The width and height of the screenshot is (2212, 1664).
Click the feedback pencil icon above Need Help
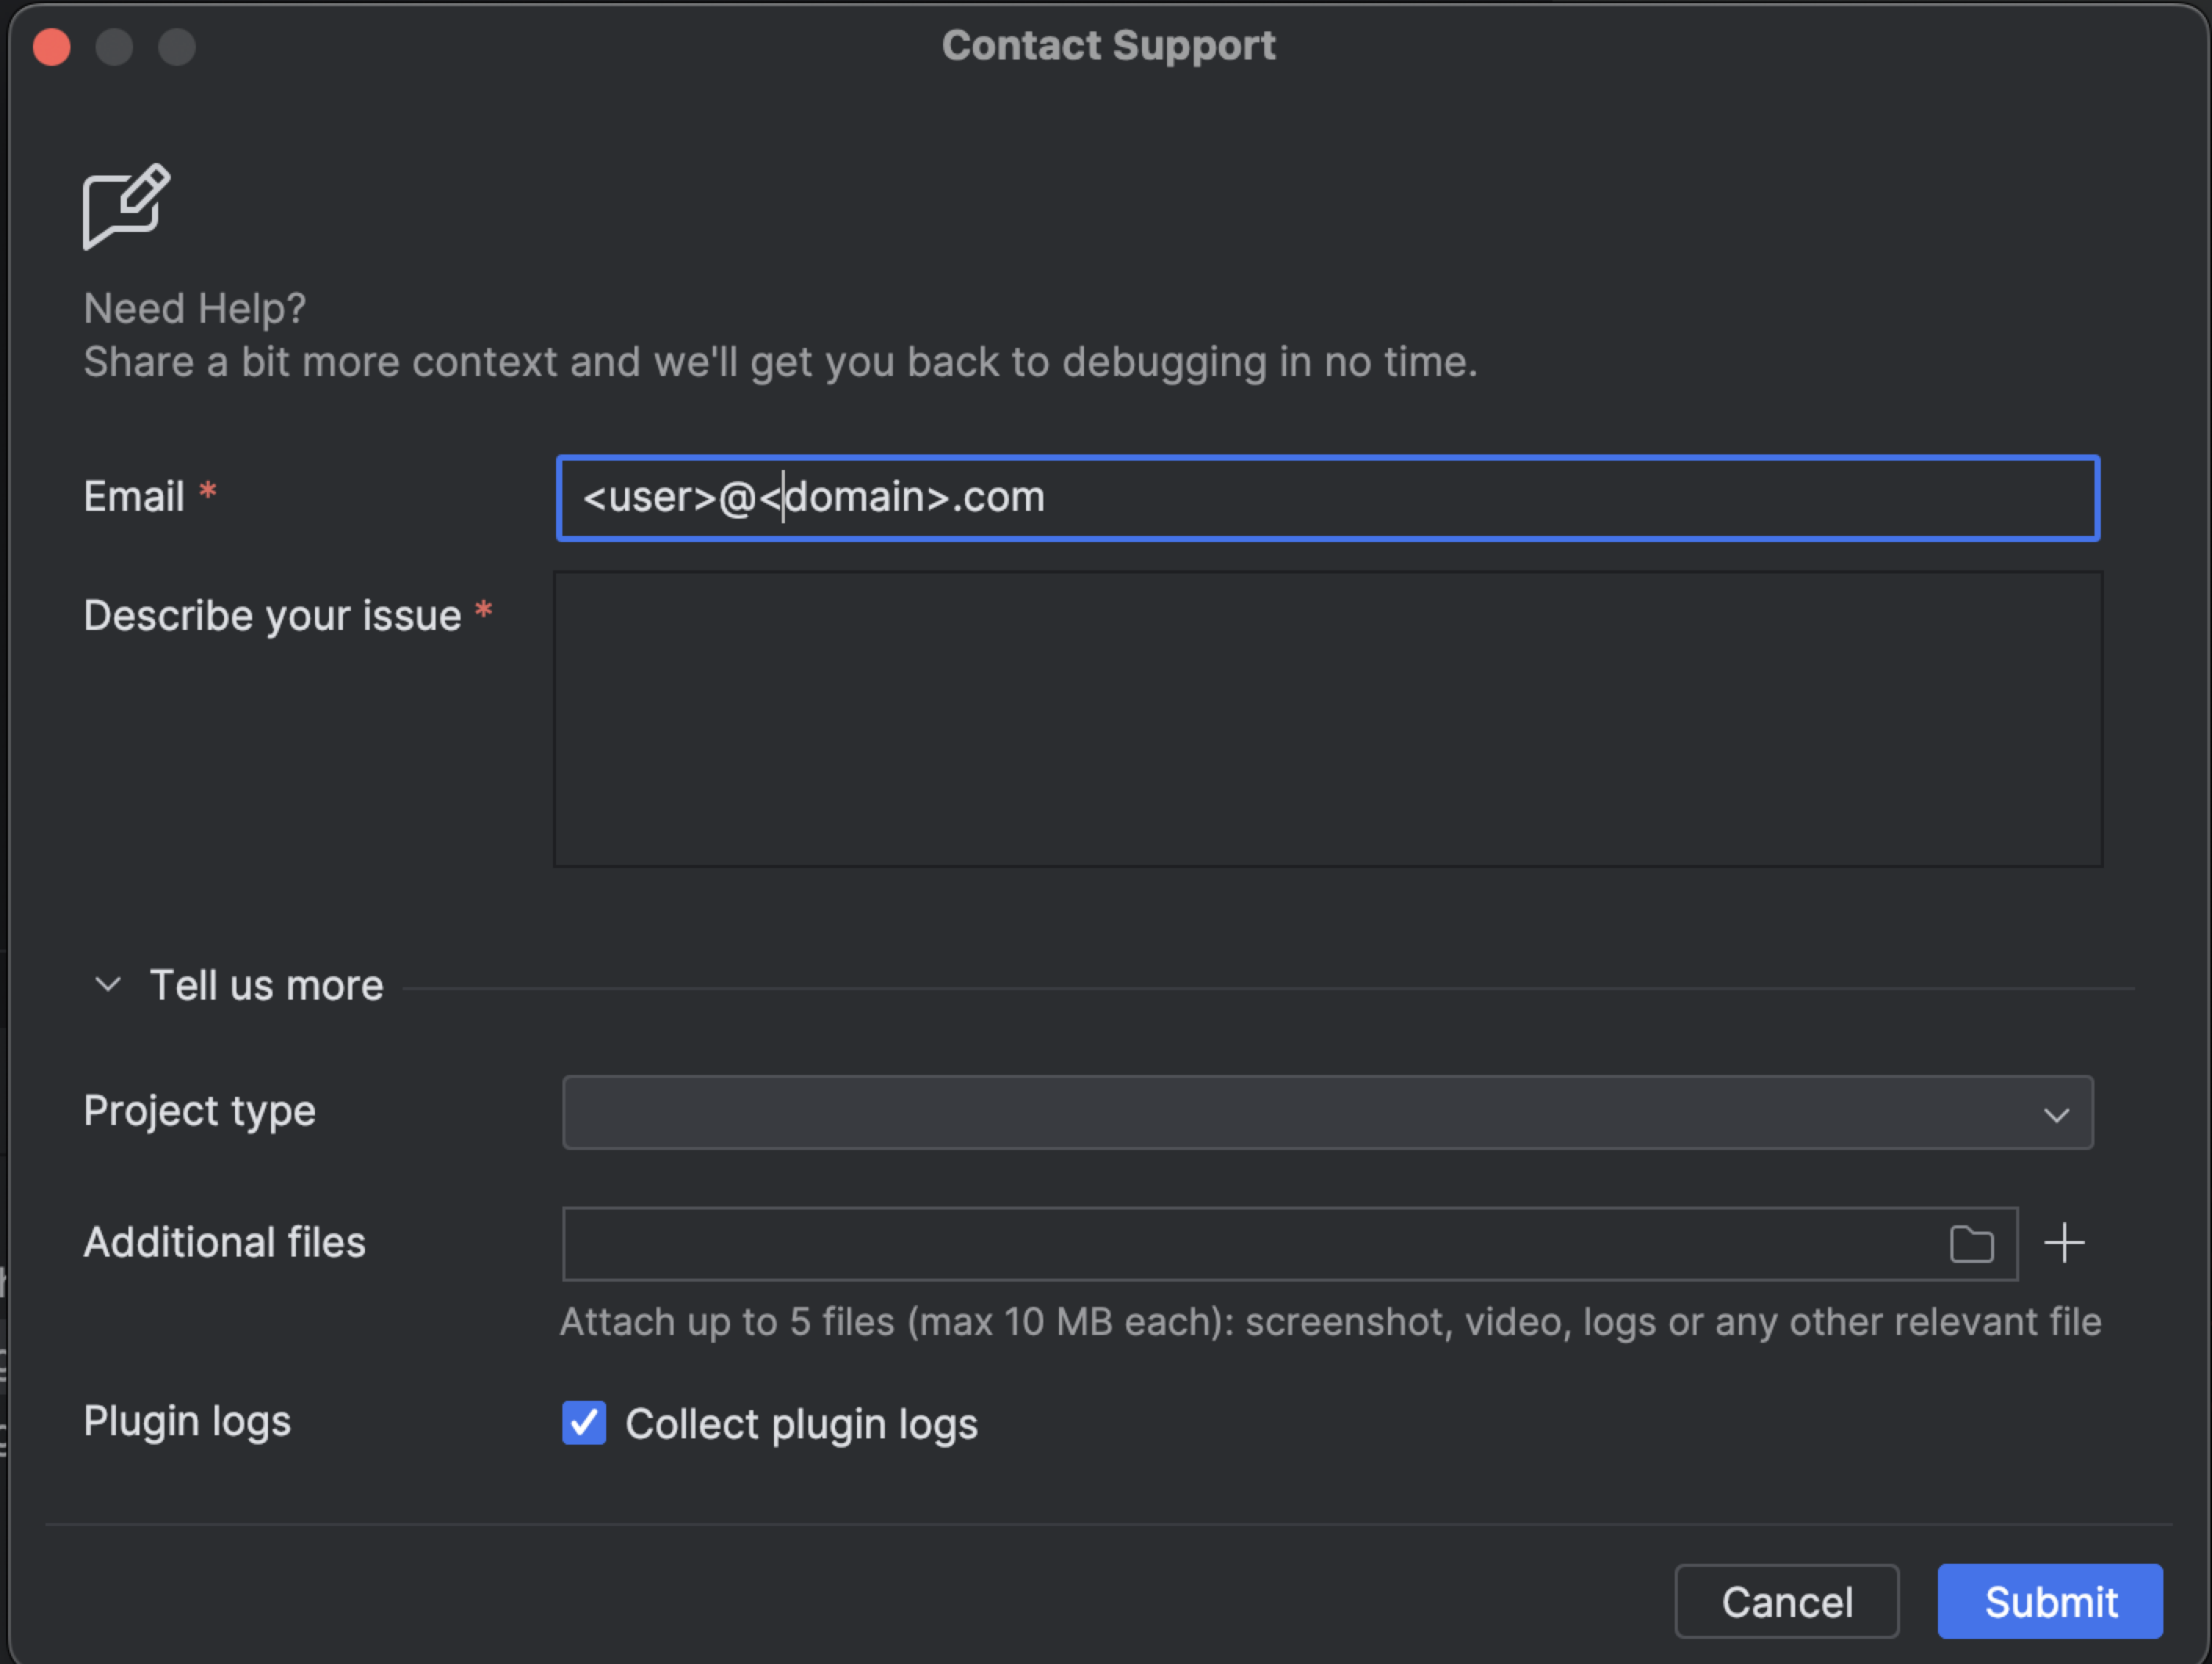coord(126,206)
